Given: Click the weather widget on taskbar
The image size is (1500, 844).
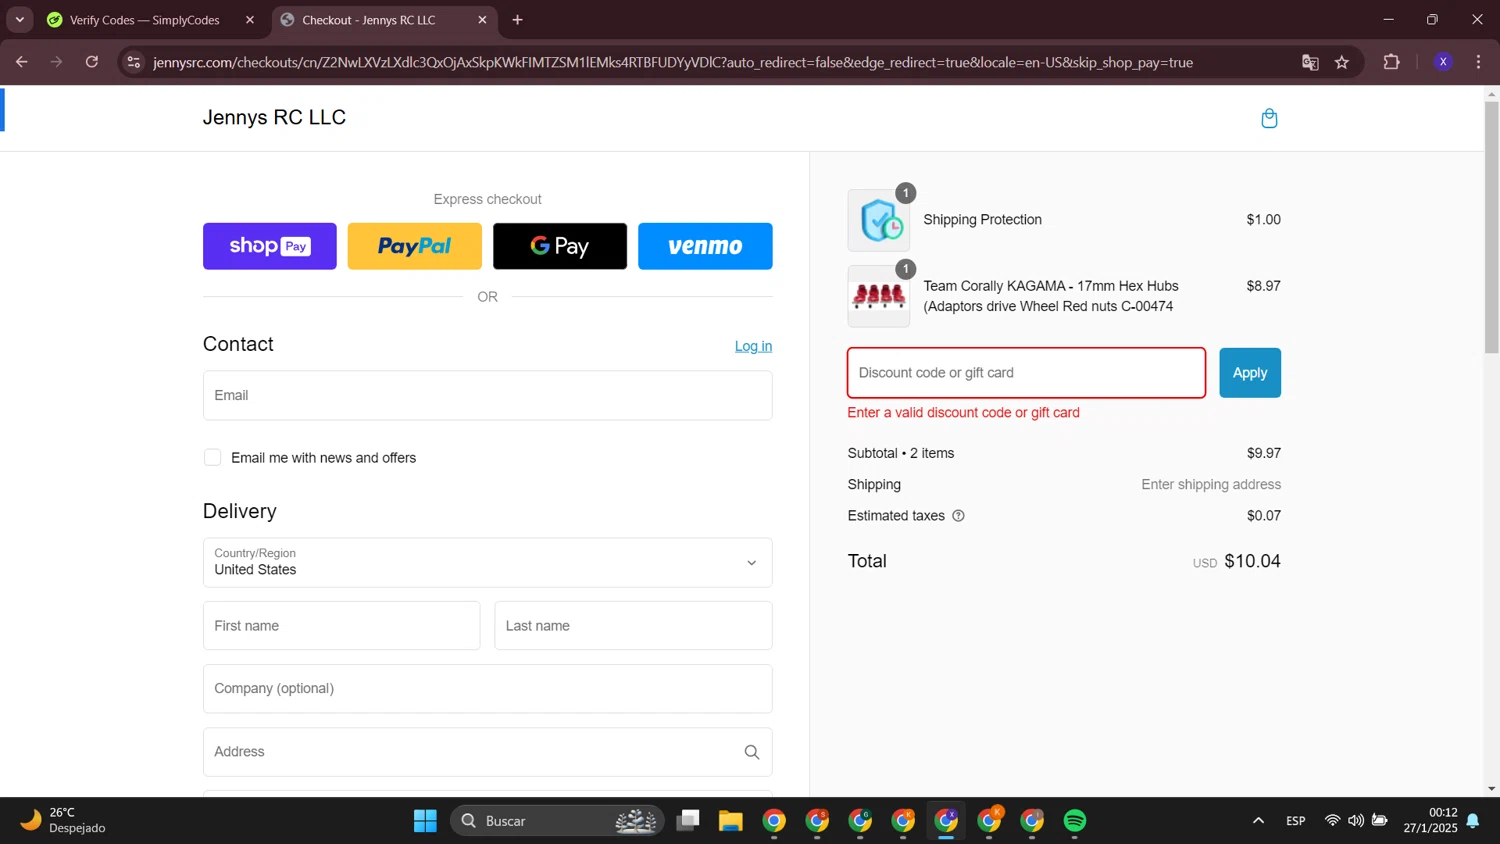Looking at the screenshot, I should click(x=63, y=820).
